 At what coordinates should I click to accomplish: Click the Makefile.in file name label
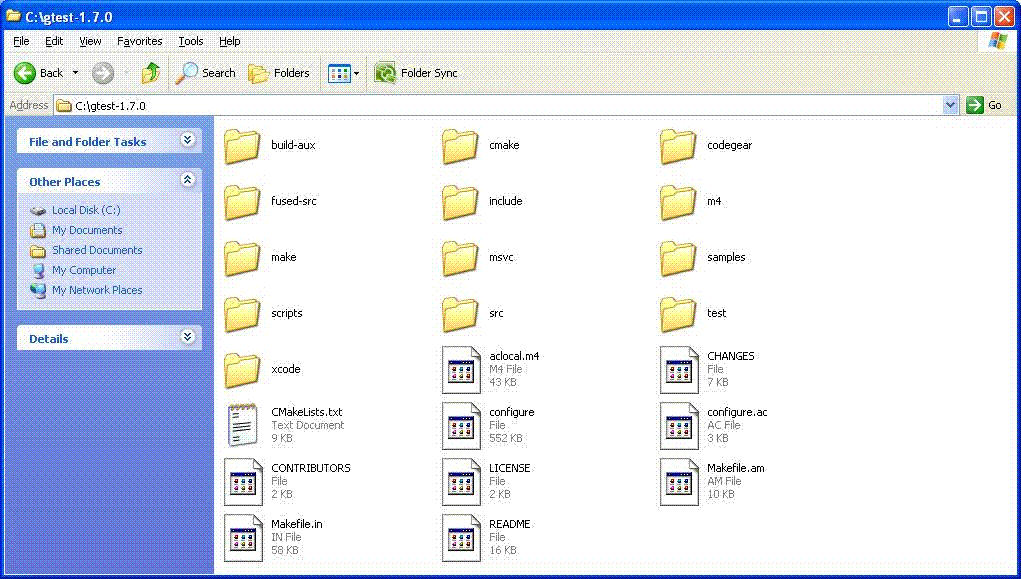297,524
